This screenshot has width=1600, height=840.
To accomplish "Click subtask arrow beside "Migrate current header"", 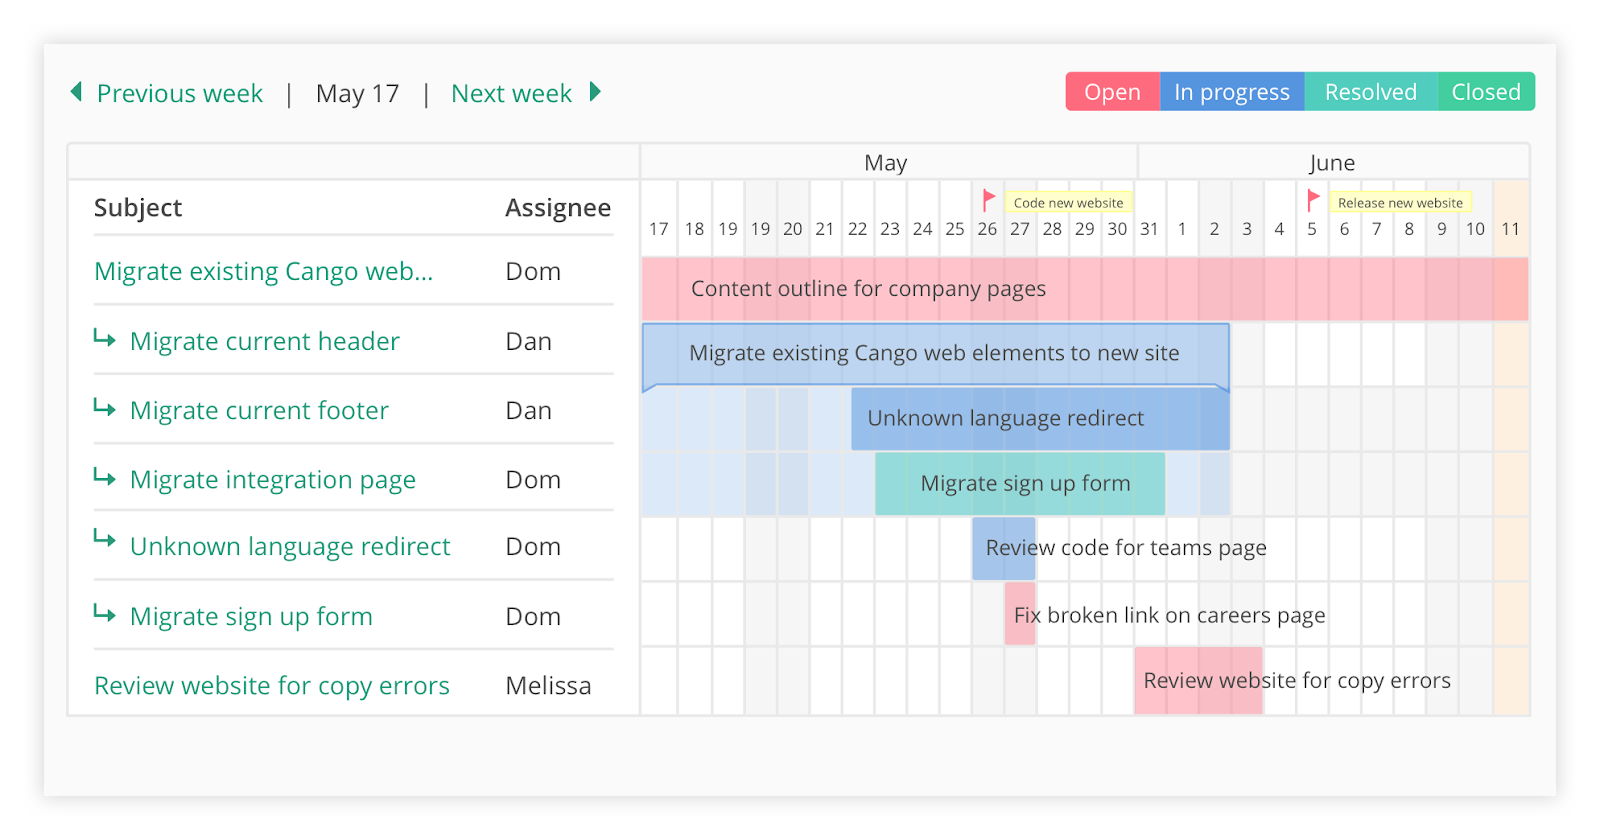I will pyautogui.click(x=106, y=339).
